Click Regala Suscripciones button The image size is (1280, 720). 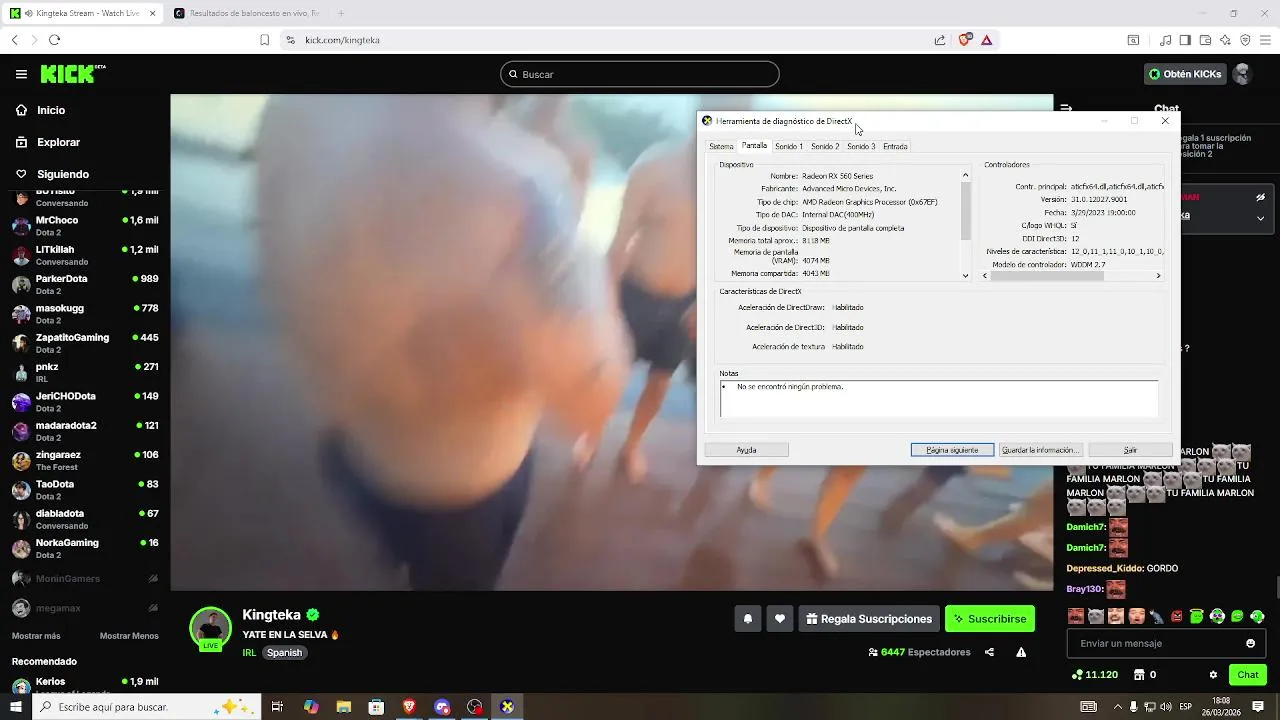869,619
